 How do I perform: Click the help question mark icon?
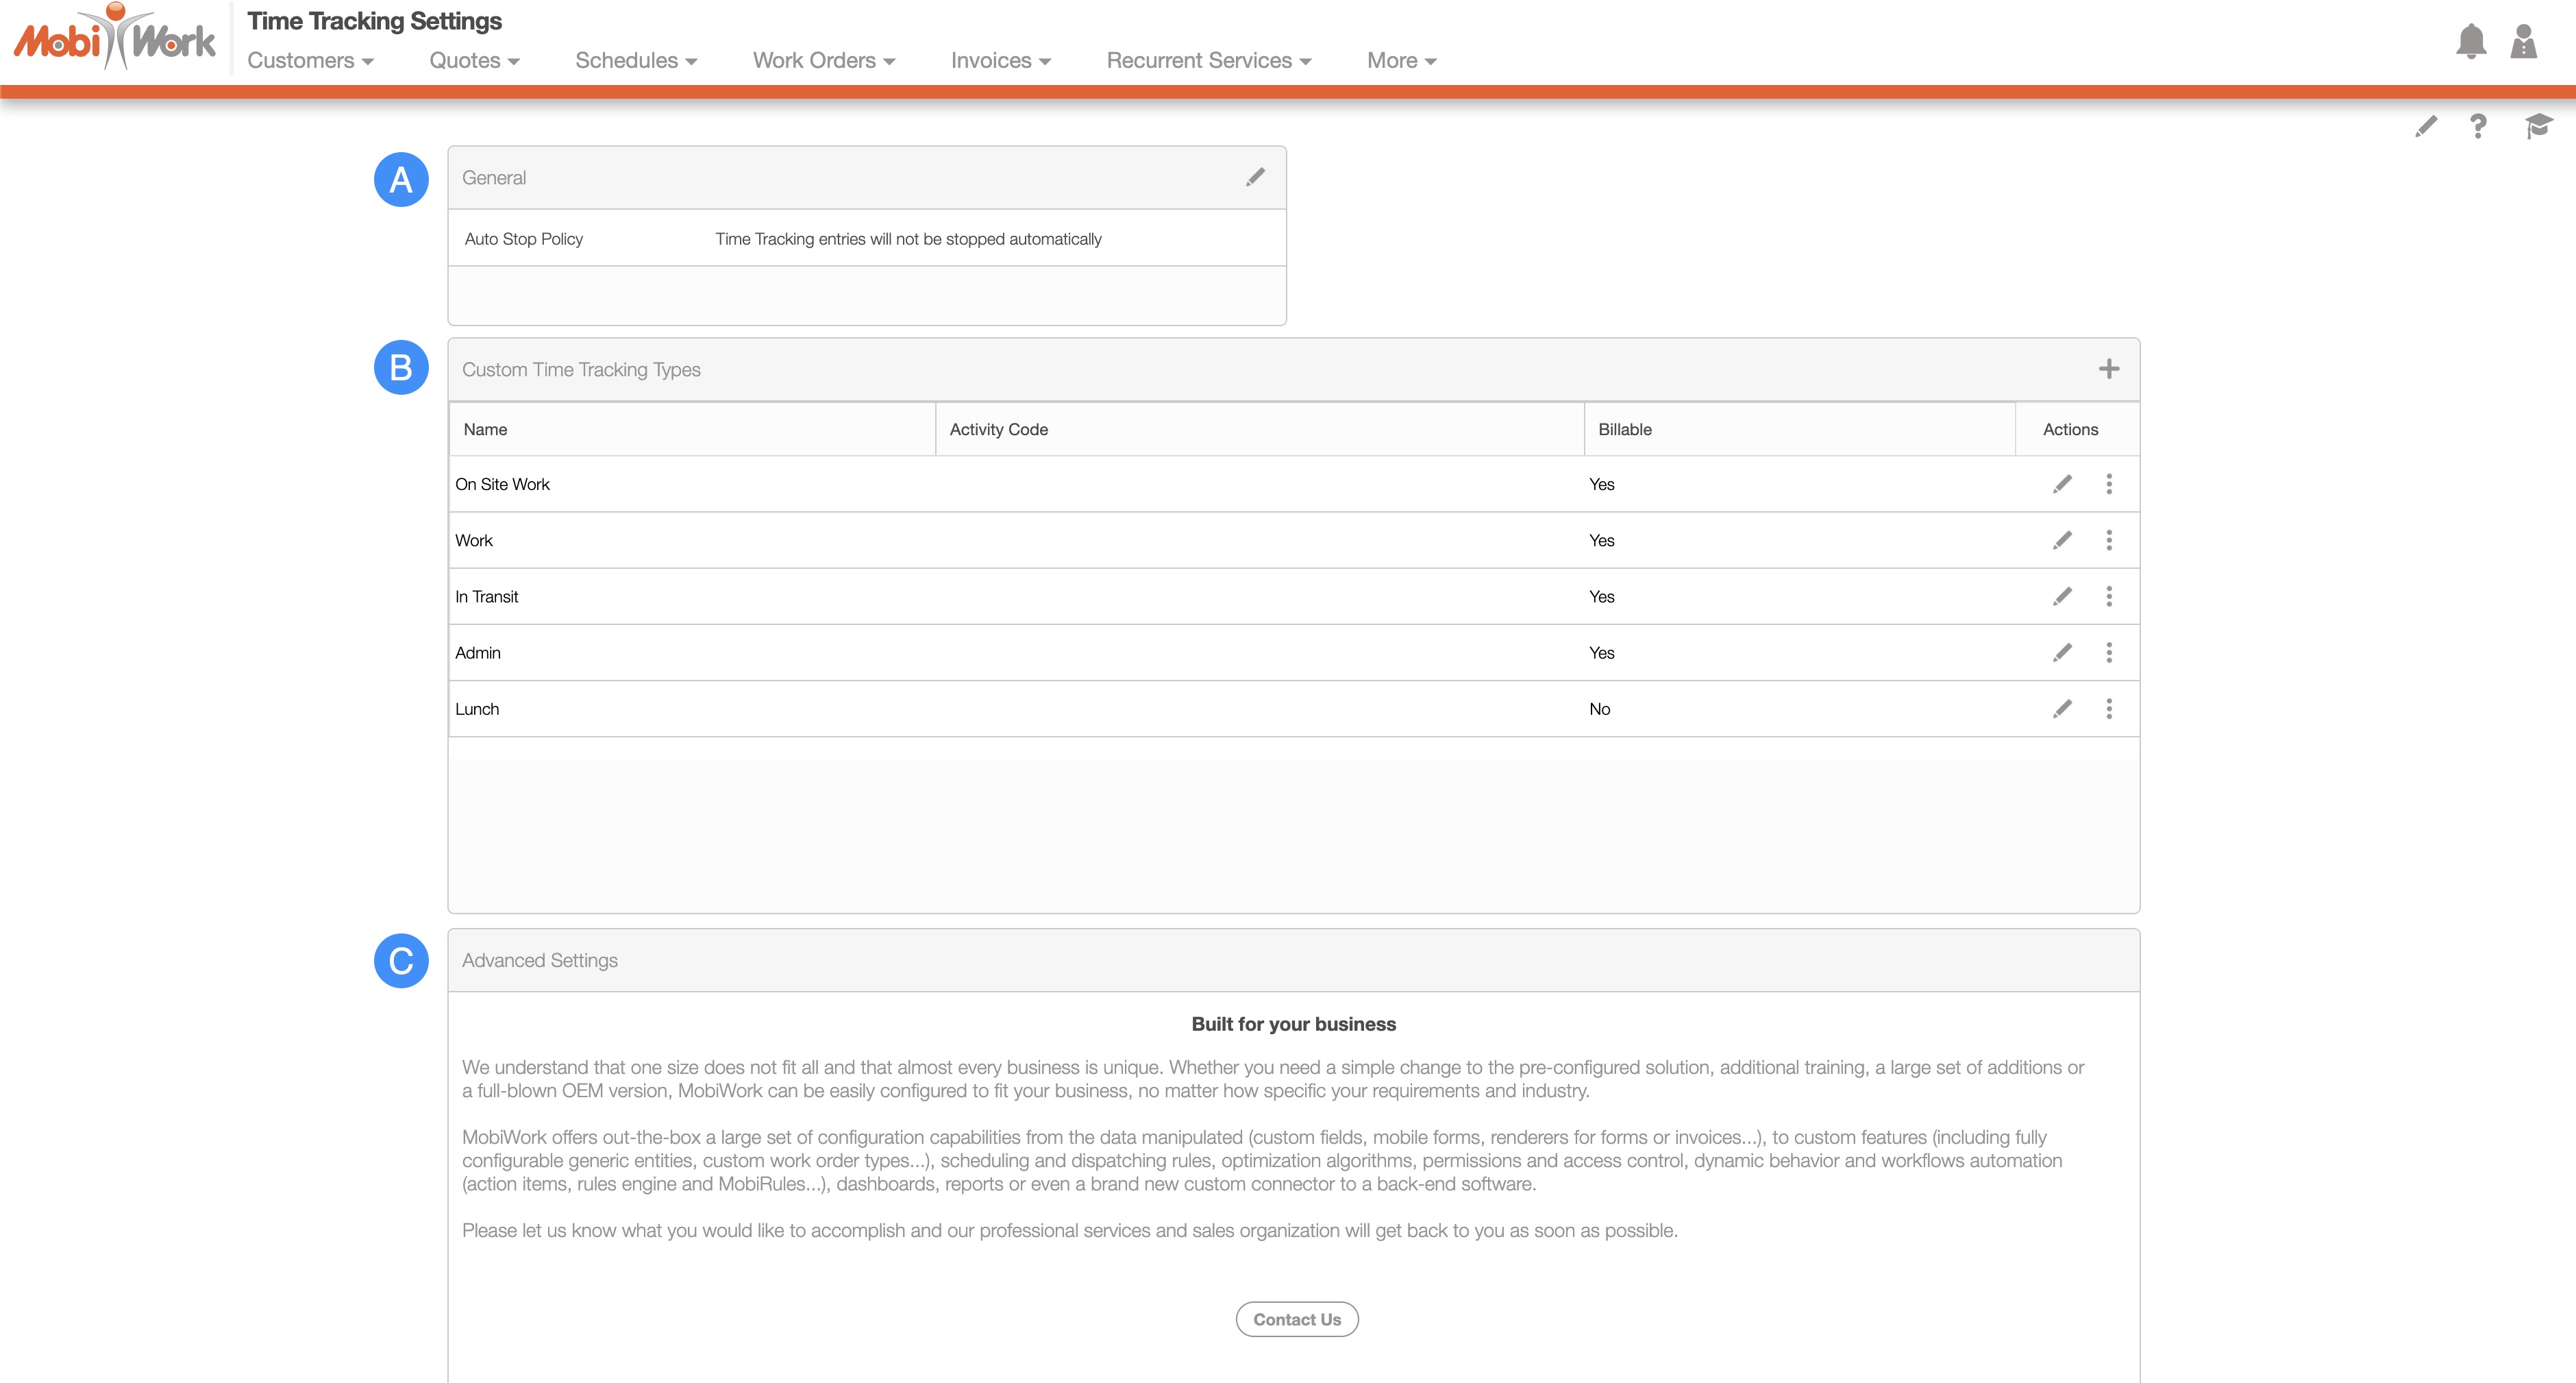coord(2478,126)
